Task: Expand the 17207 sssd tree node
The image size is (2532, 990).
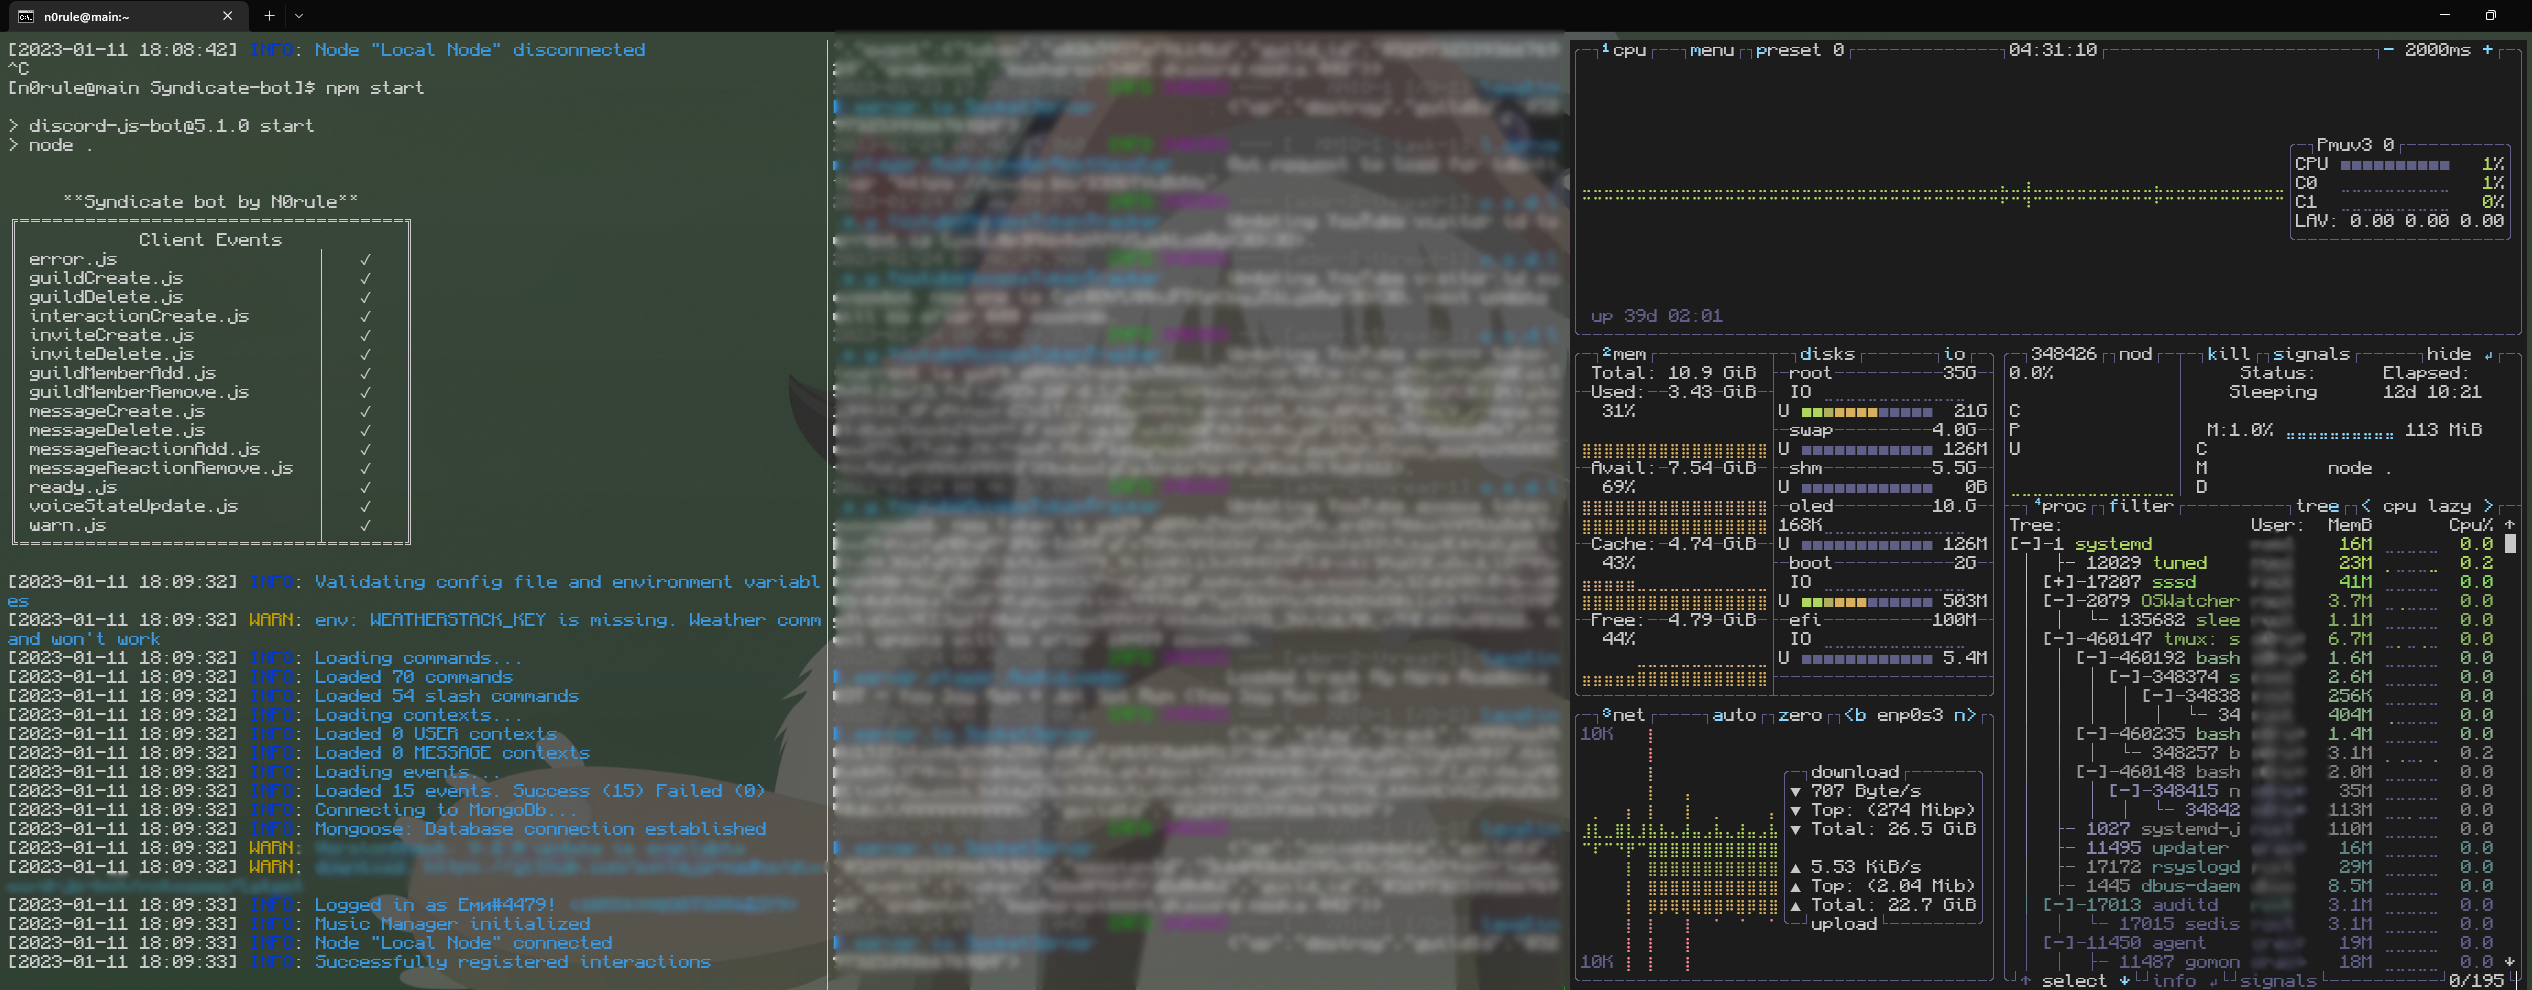Action: coord(2058,582)
